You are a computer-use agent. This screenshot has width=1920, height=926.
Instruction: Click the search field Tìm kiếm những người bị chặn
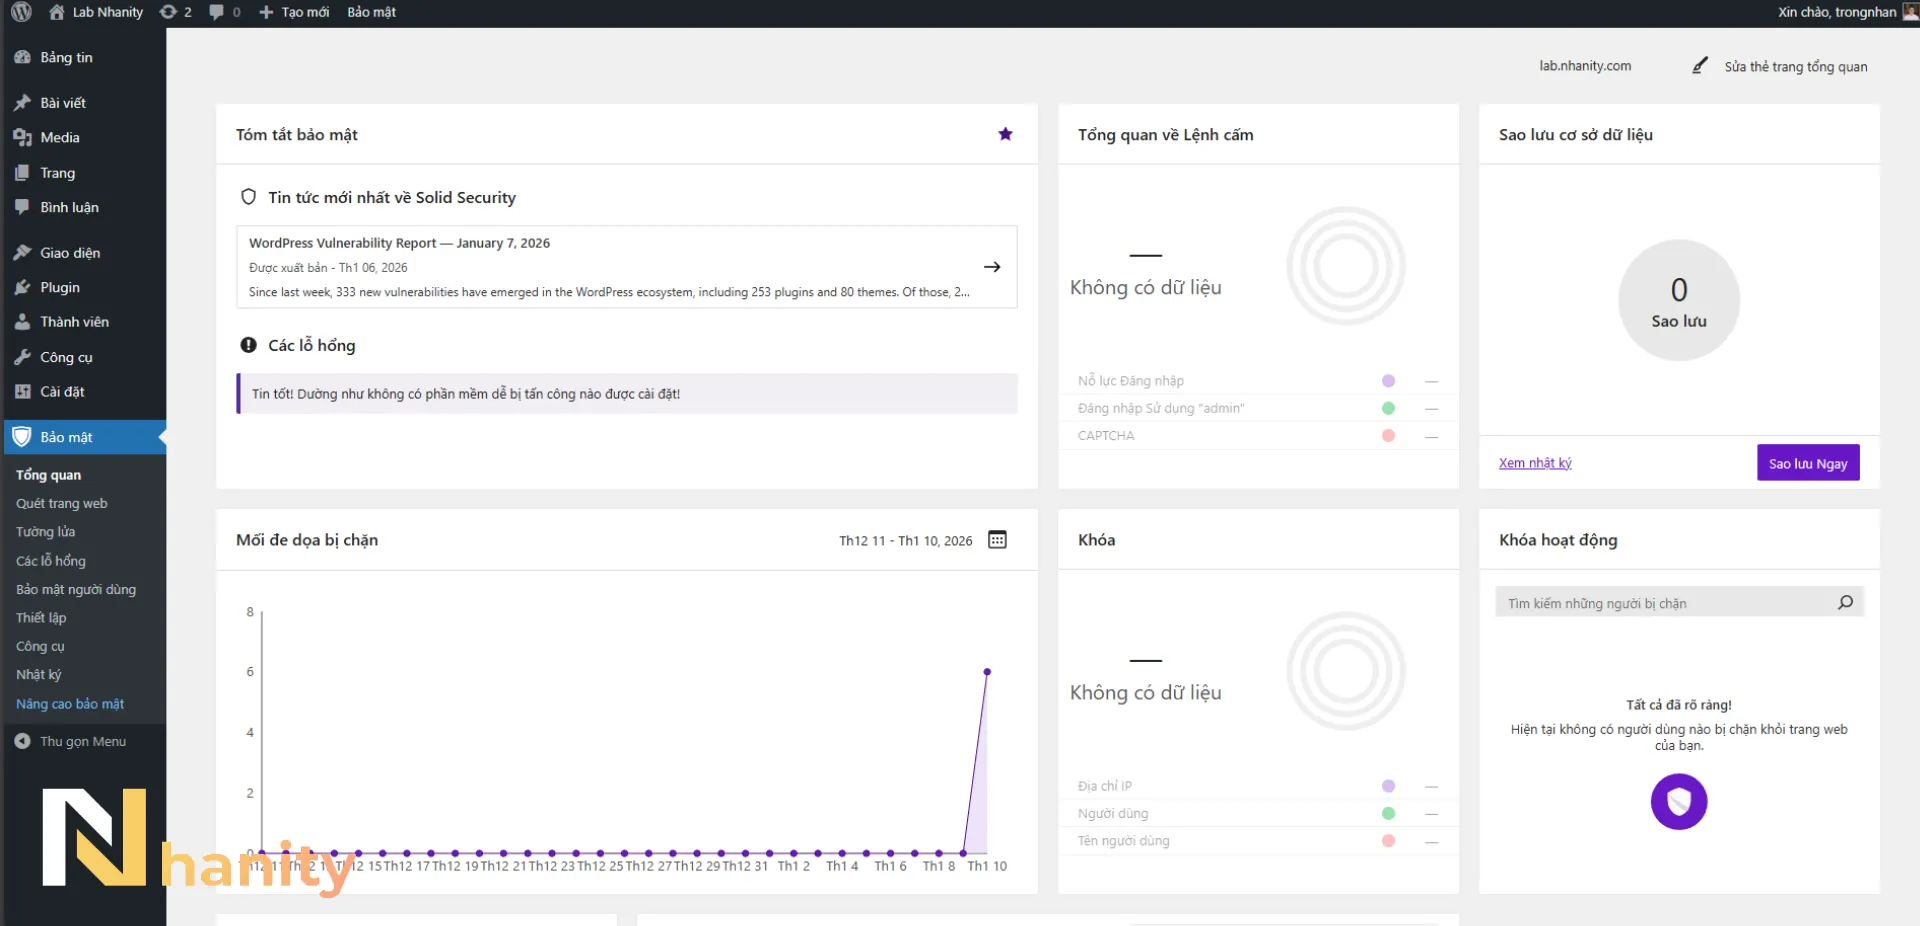click(x=1679, y=603)
